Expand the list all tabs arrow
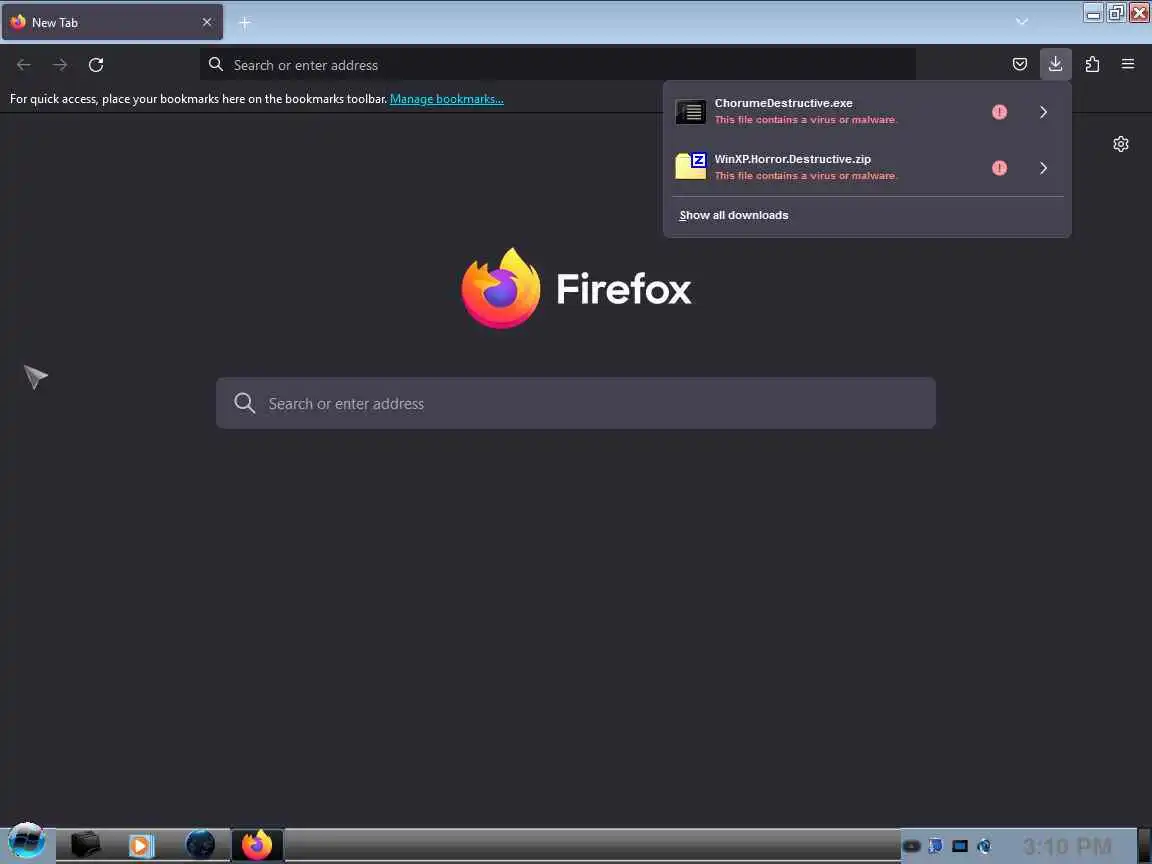This screenshot has width=1152, height=864. (1021, 22)
